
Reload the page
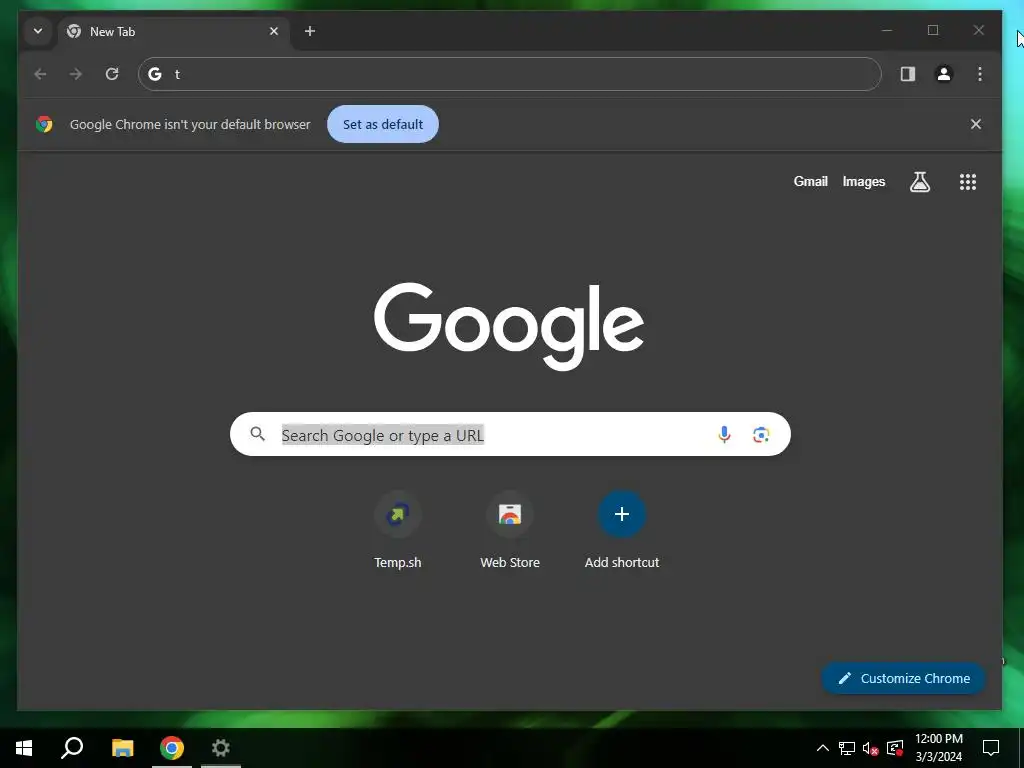tap(112, 74)
